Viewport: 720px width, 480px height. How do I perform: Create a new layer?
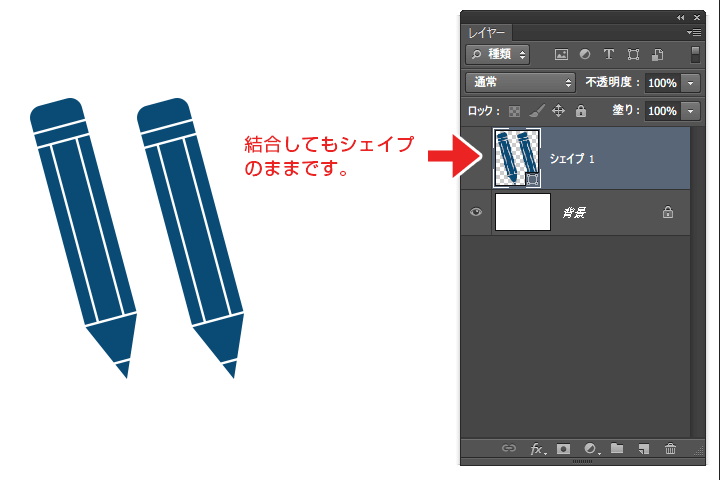coord(644,449)
